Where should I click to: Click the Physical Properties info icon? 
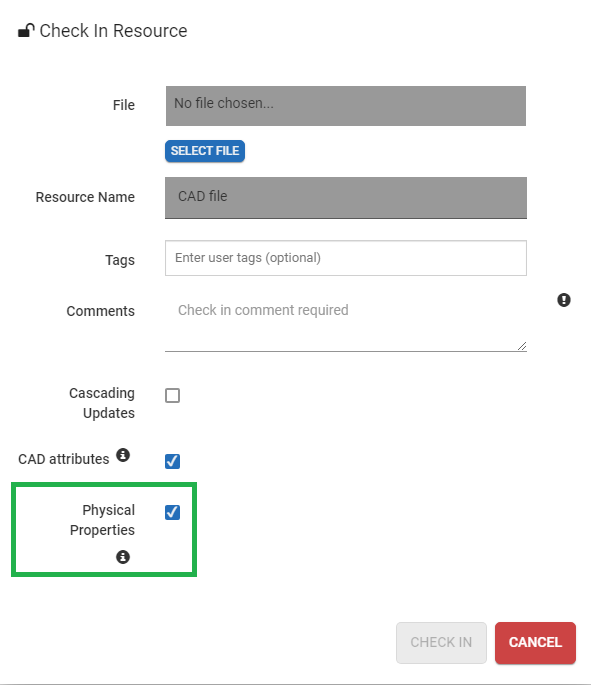point(123,557)
